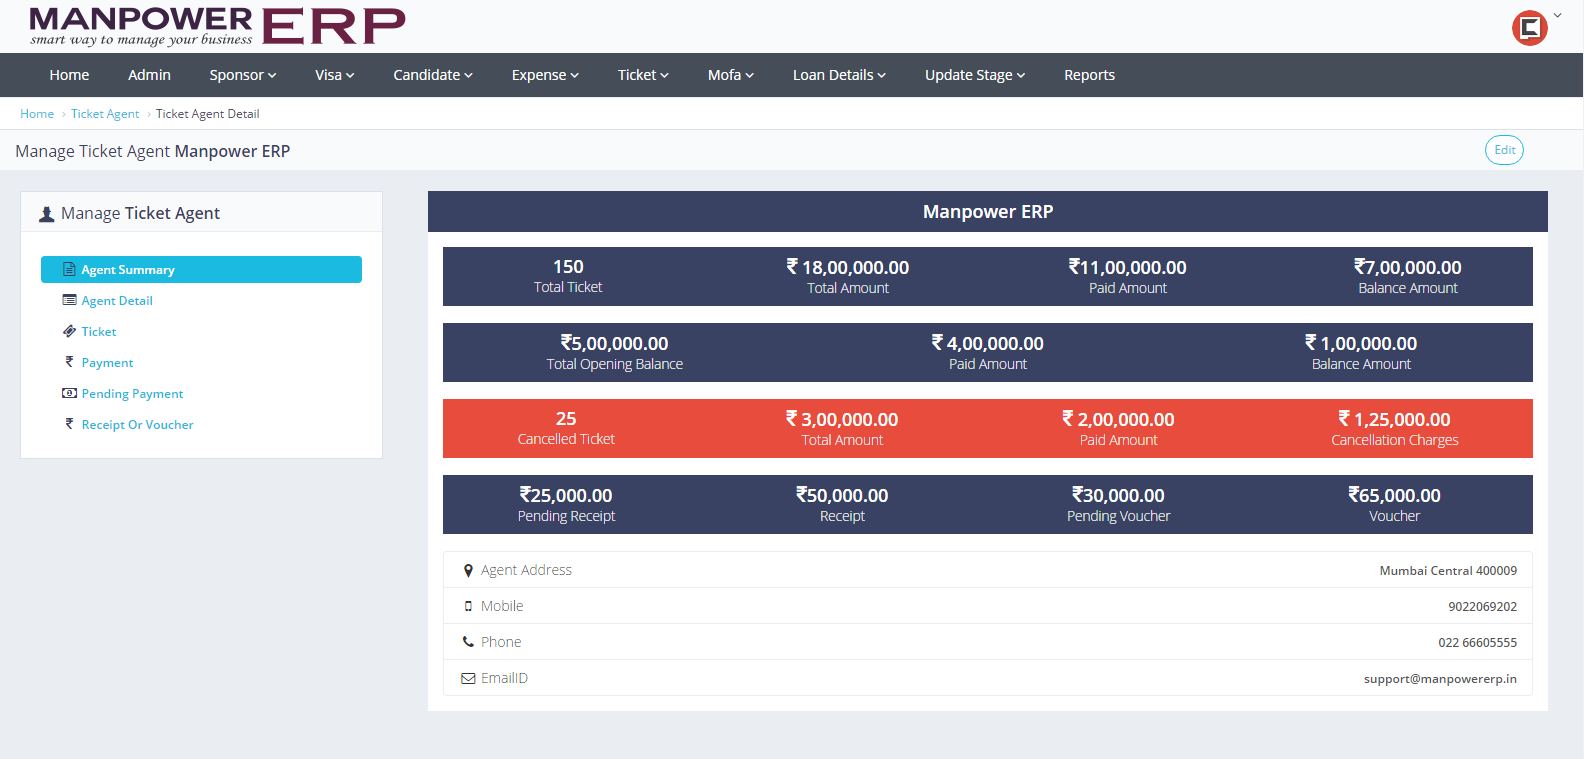This screenshot has width=1584, height=759.
Task: Click the Mobile phone device icon
Action: point(468,606)
